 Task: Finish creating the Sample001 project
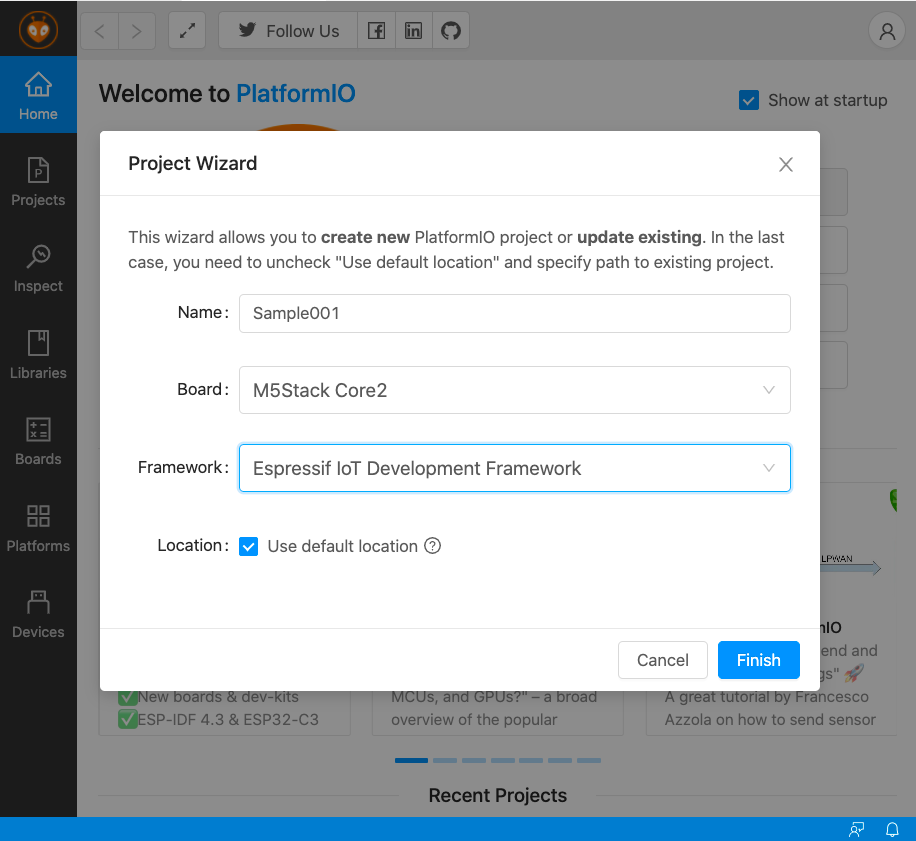758,660
